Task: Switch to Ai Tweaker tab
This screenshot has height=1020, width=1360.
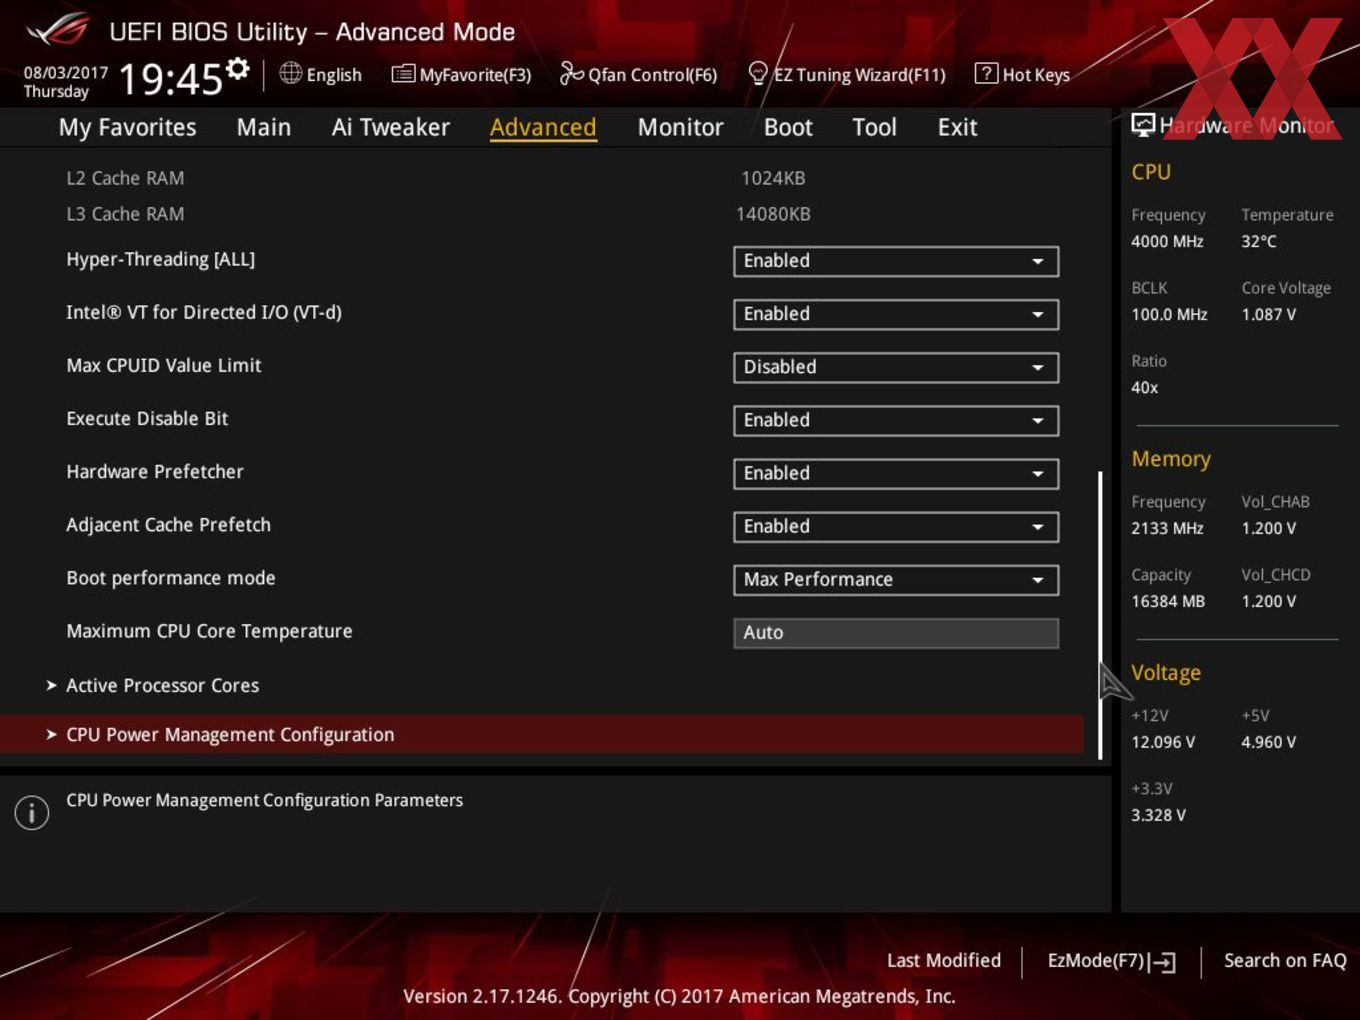Action: [x=391, y=127]
